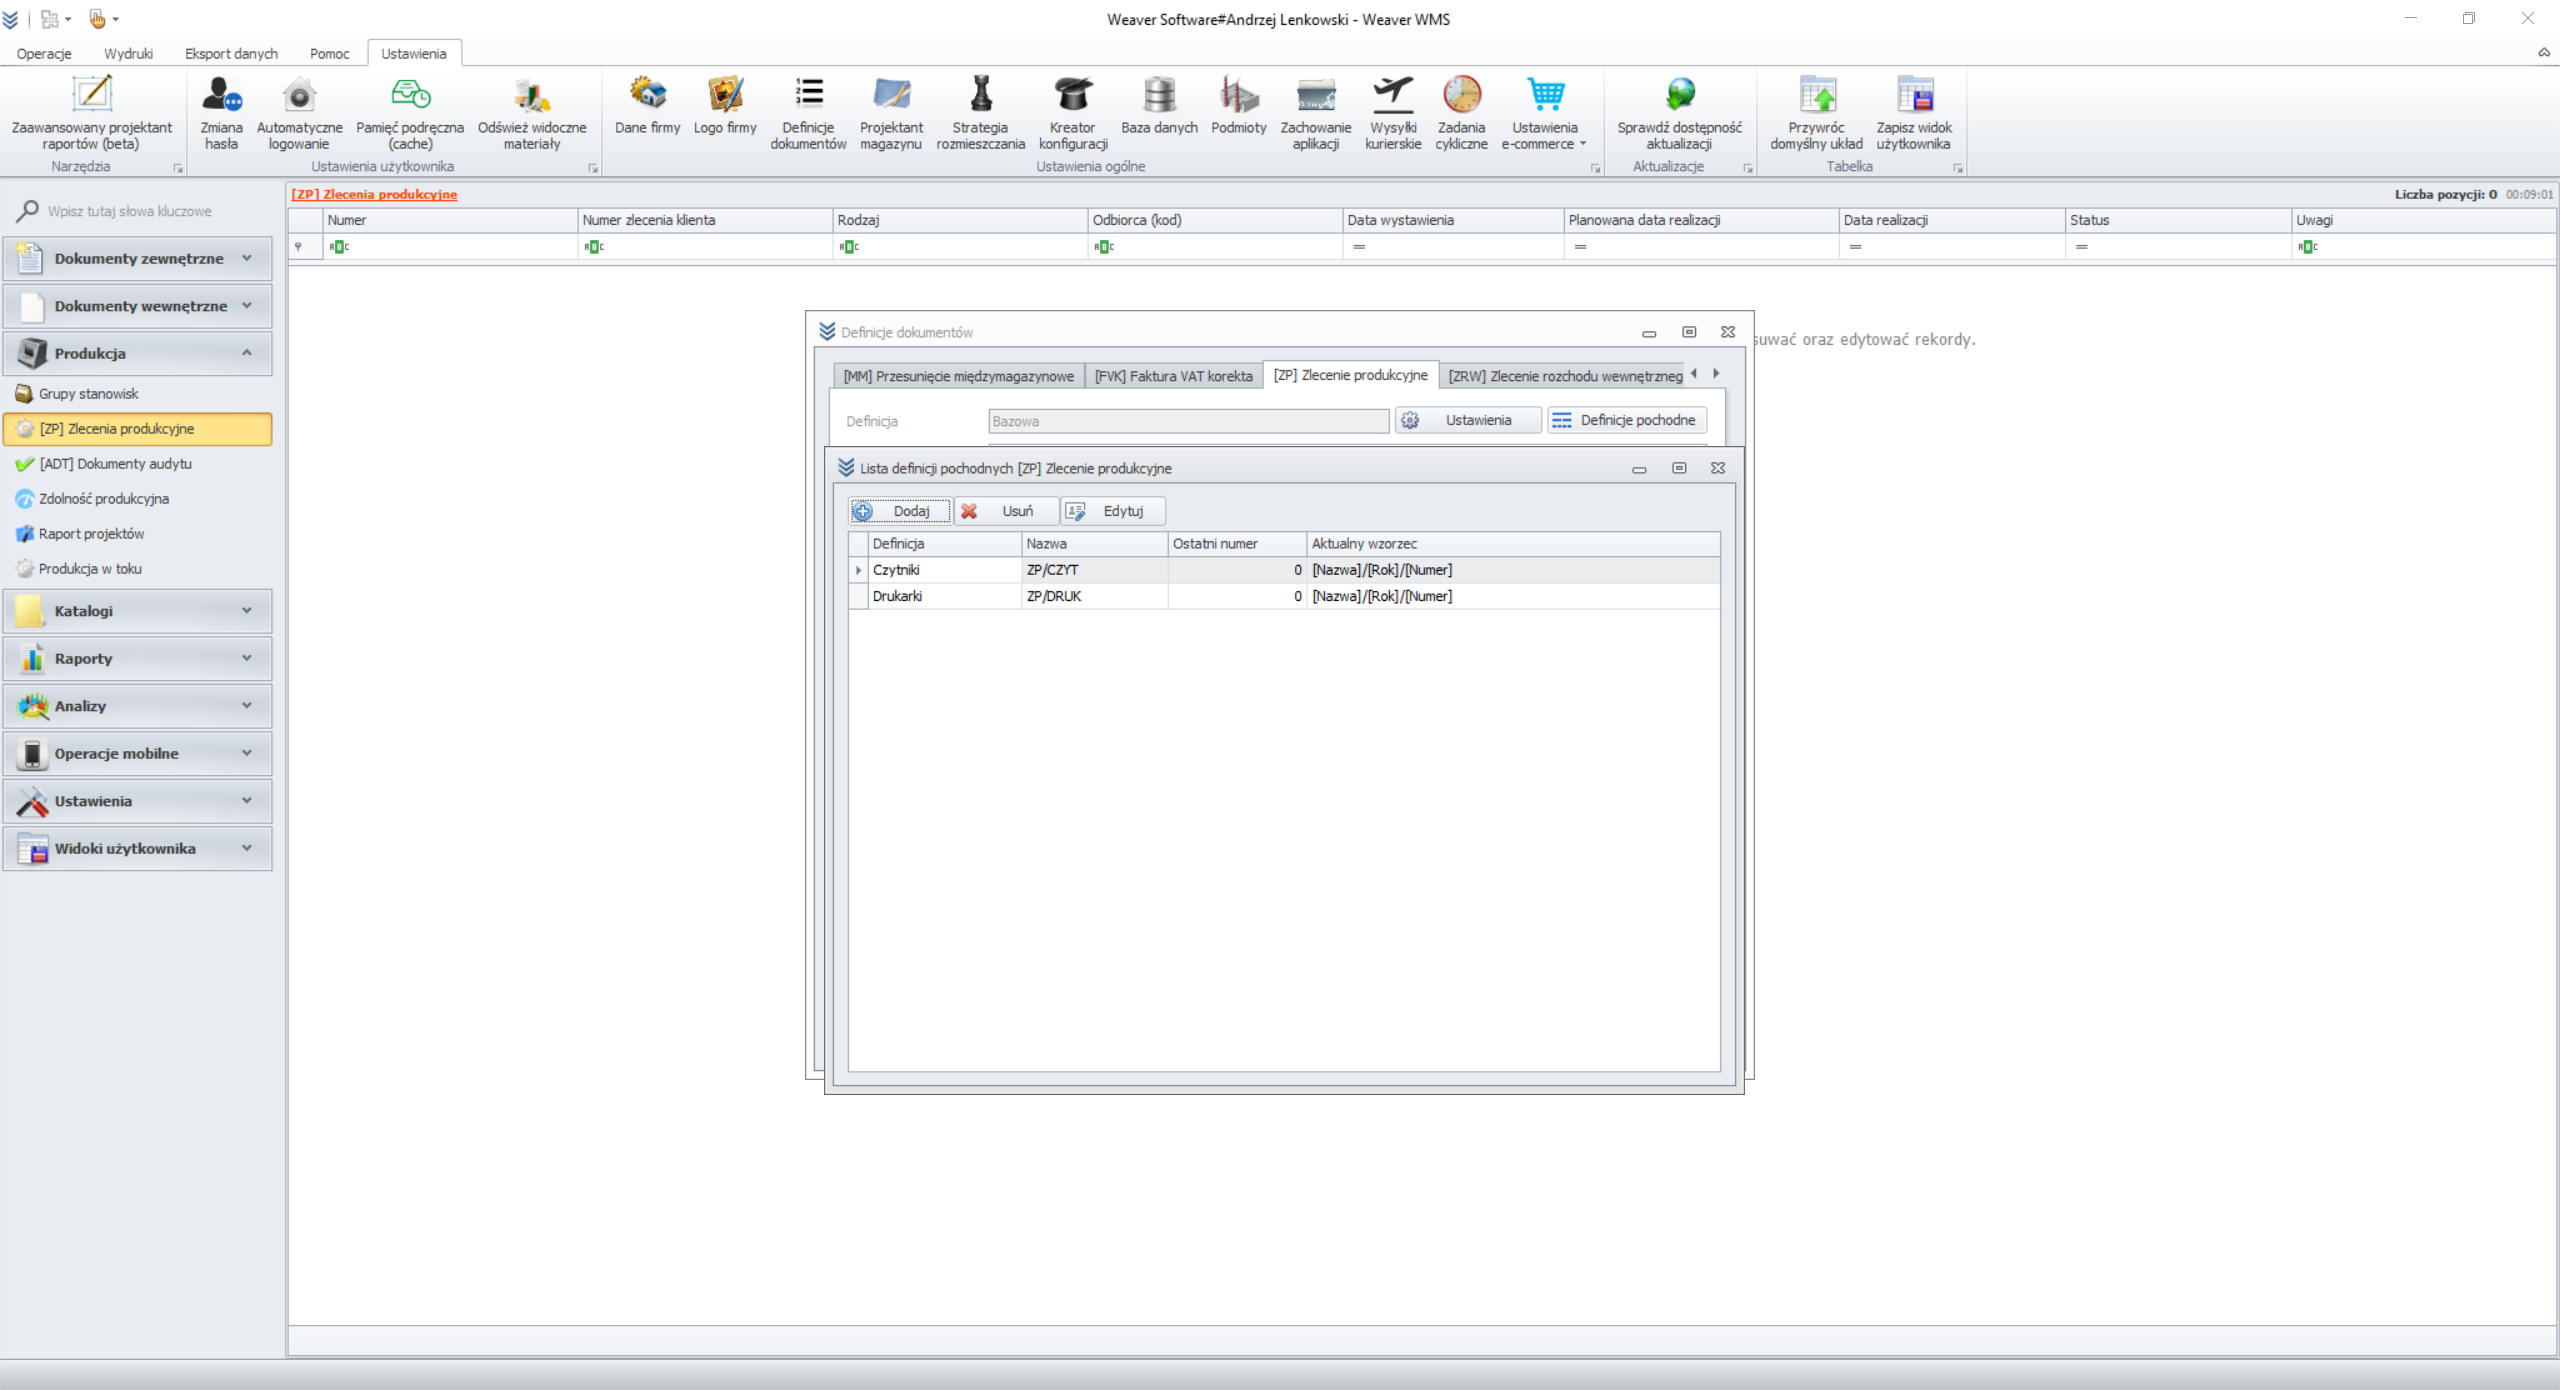
Task: Open Zmiana hasła tool
Action: pyautogui.click(x=221, y=113)
